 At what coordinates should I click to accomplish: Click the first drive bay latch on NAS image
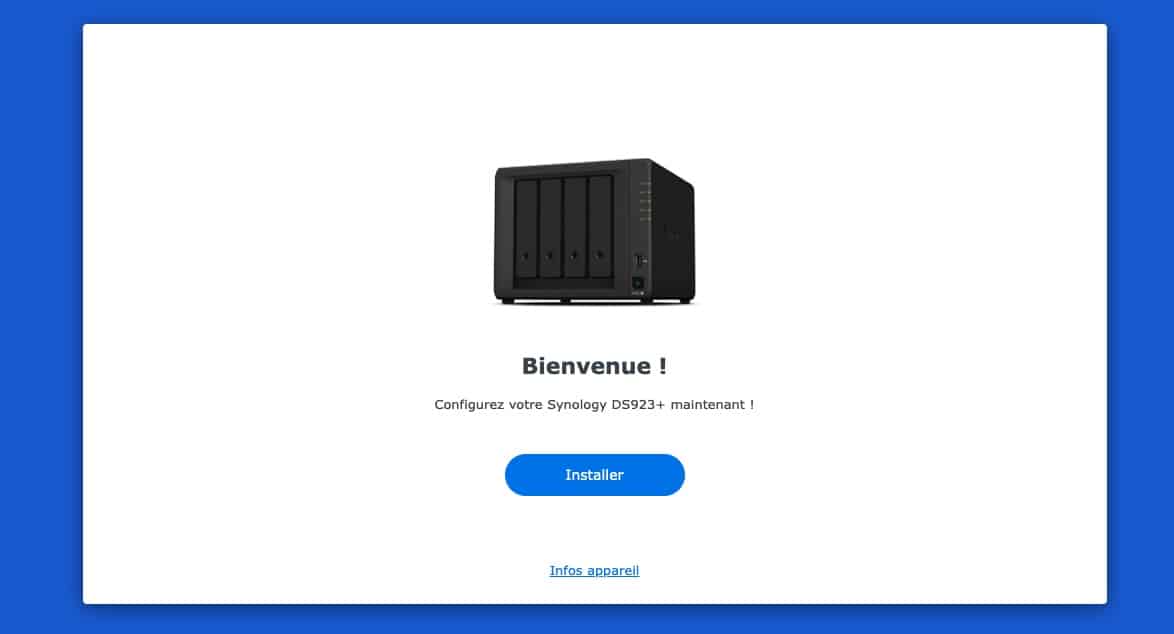tap(526, 256)
